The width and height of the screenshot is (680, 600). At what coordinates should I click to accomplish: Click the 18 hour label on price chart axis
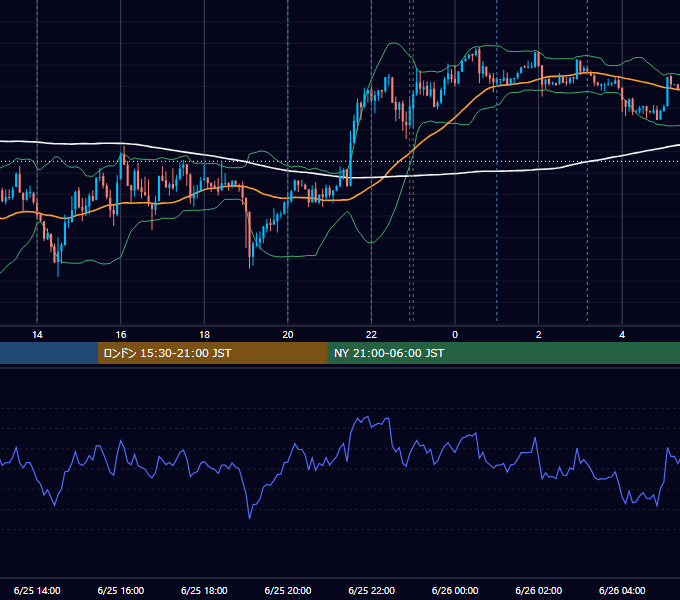(204, 335)
